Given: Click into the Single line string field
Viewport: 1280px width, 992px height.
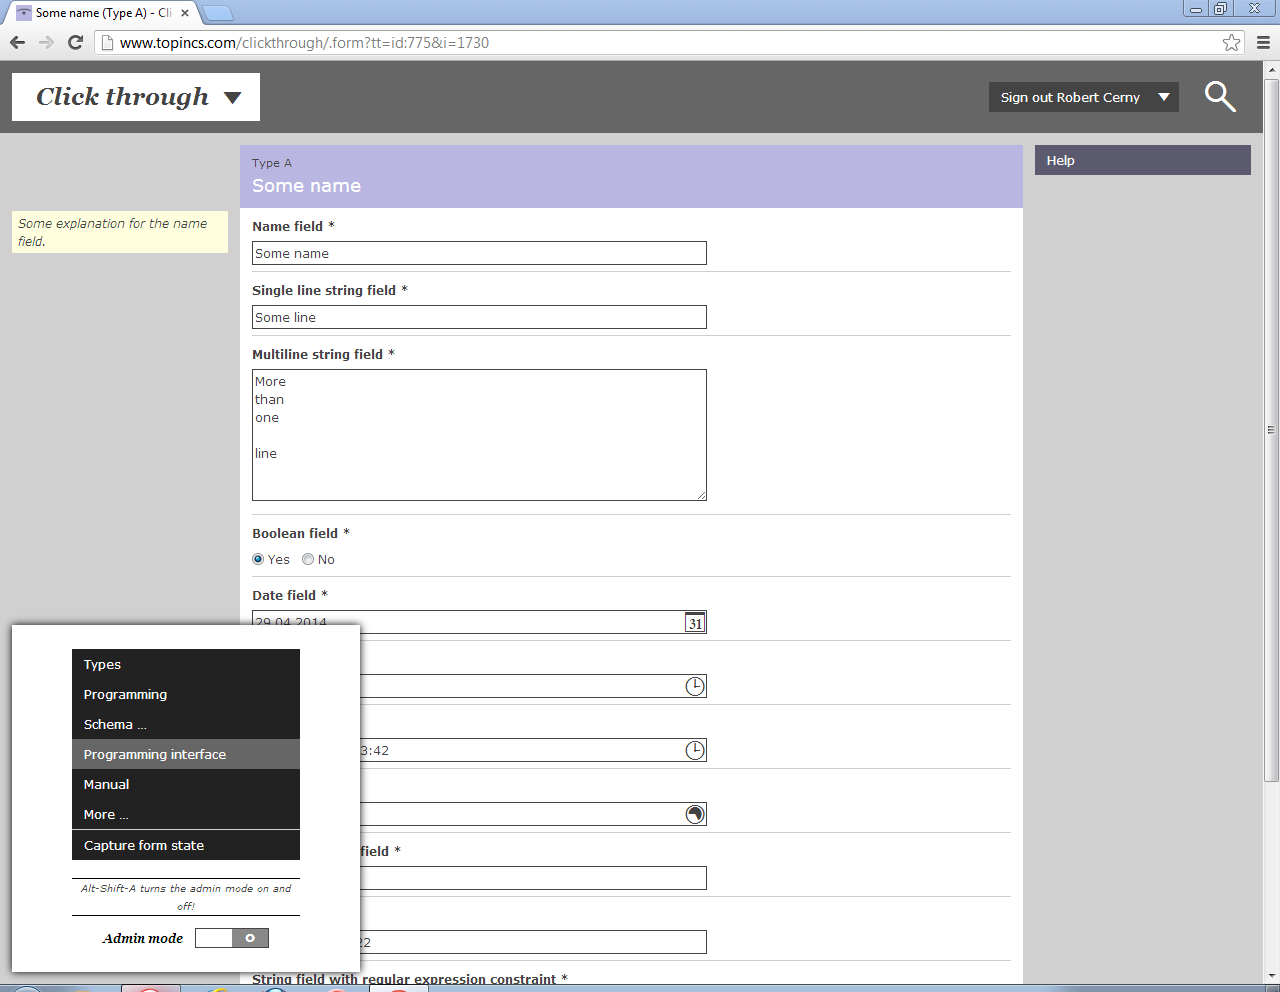Looking at the screenshot, I should (x=479, y=317).
